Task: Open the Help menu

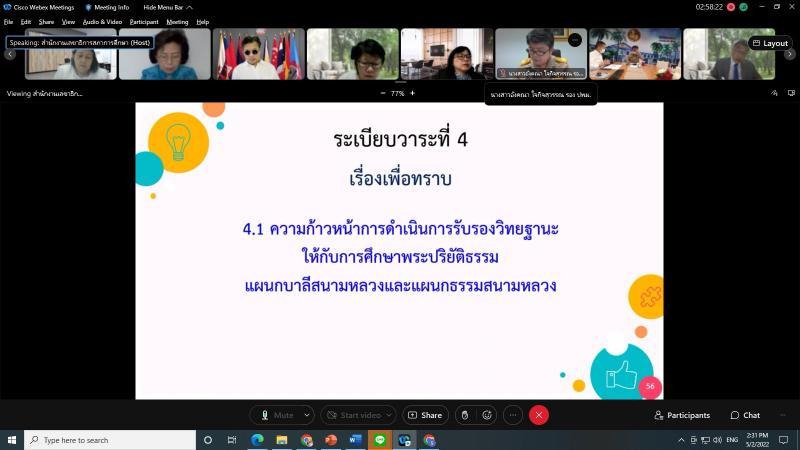Action: (x=203, y=22)
